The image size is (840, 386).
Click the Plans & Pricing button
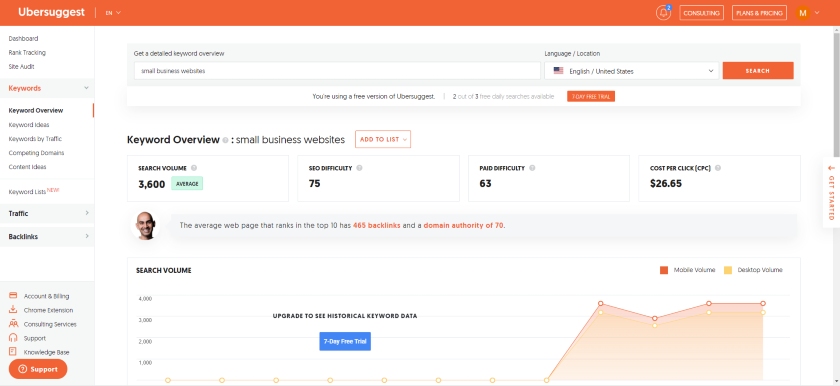[x=759, y=13]
